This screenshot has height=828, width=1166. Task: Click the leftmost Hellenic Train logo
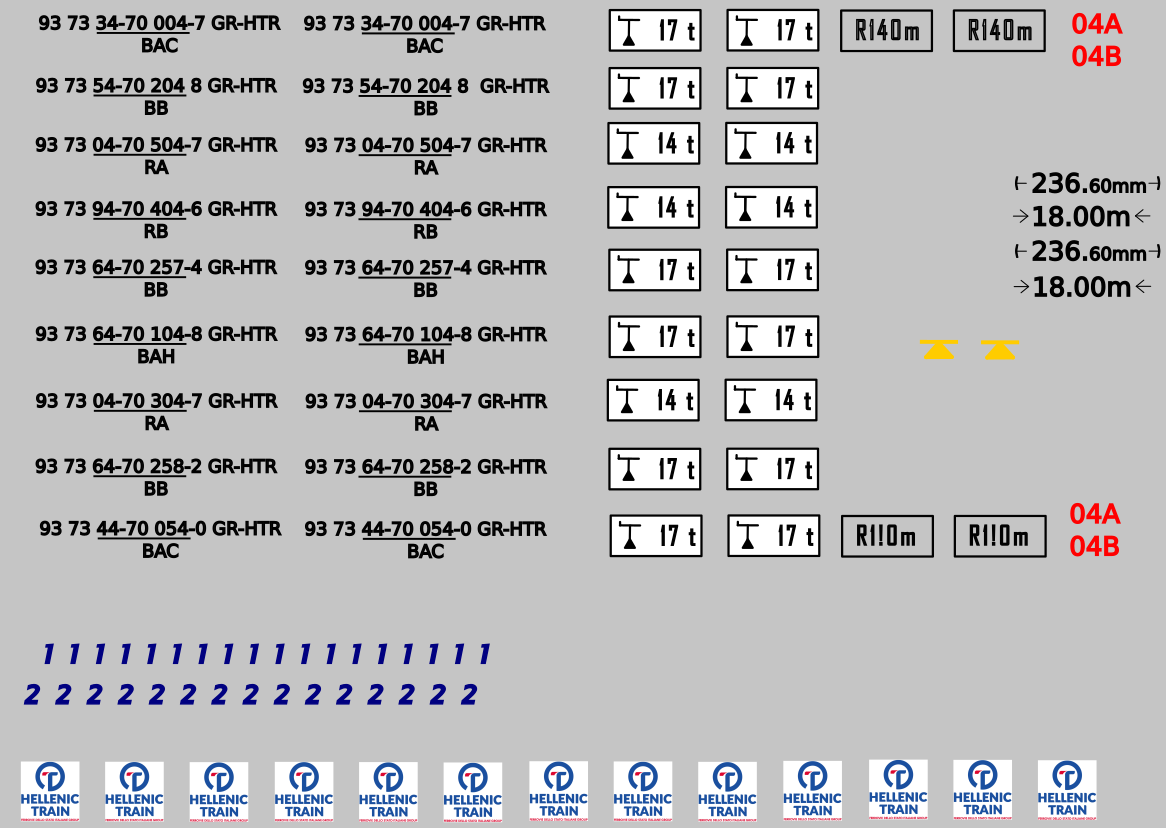(50, 791)
